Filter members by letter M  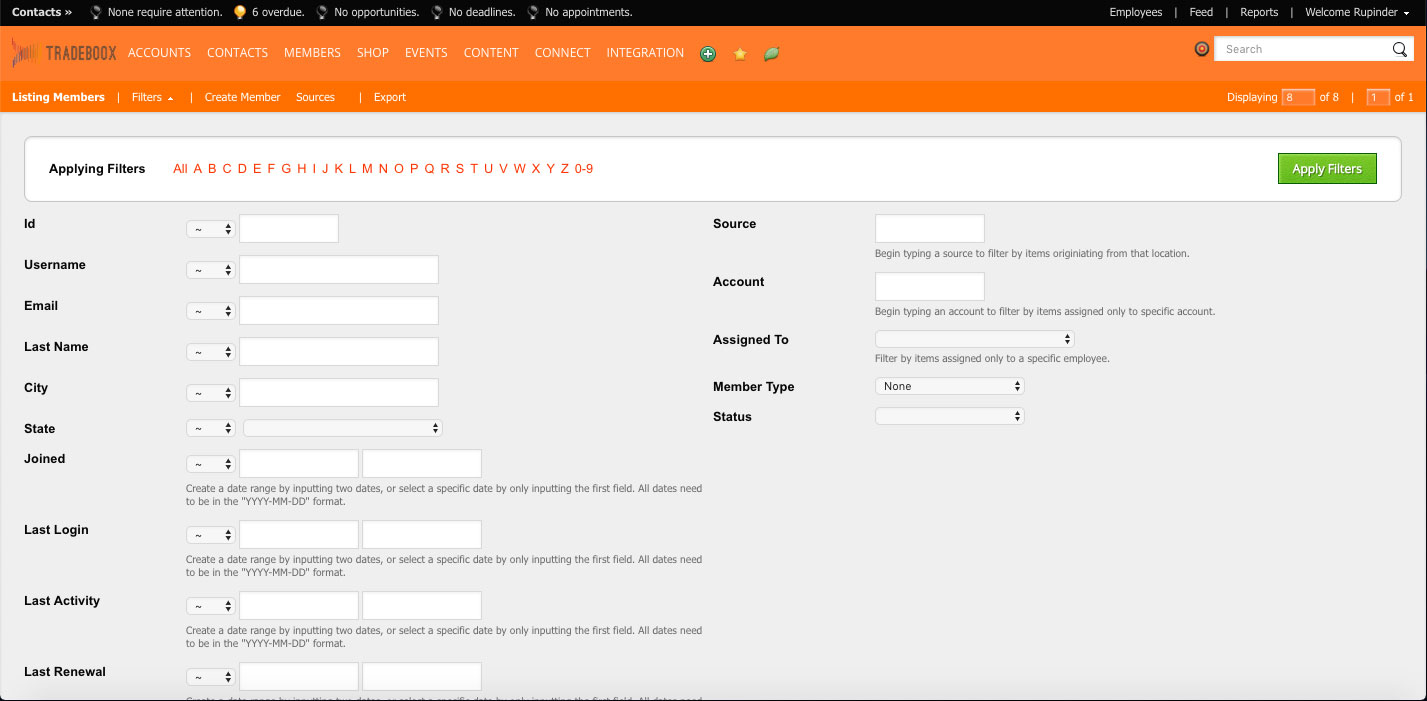[x=367, y=169]
